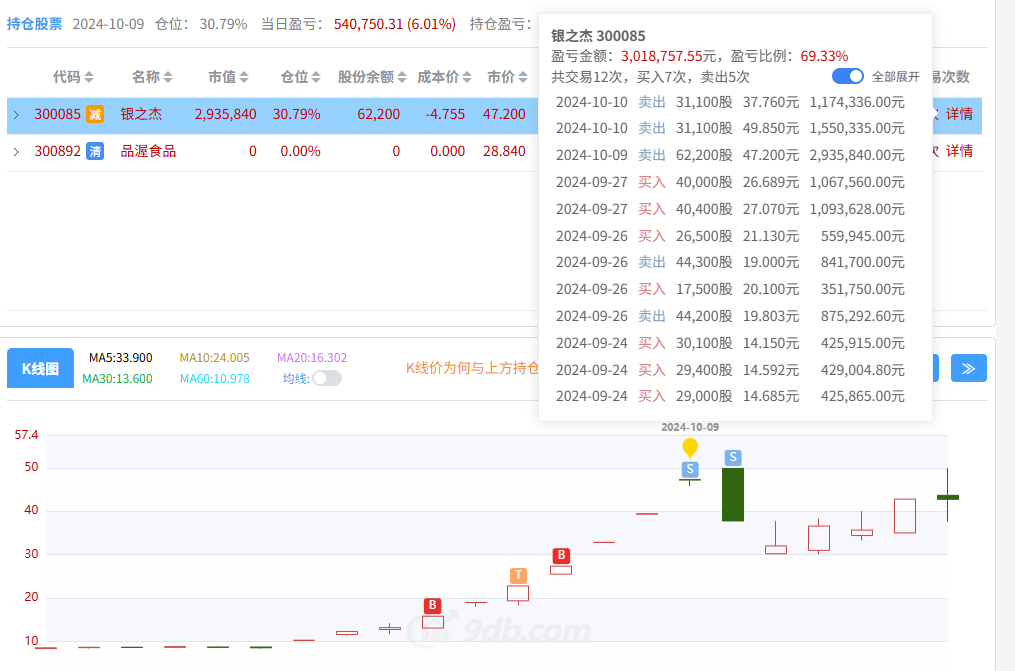
Task: Click the double-arrow next button beside the chart
Action: [x=968, y=368]
